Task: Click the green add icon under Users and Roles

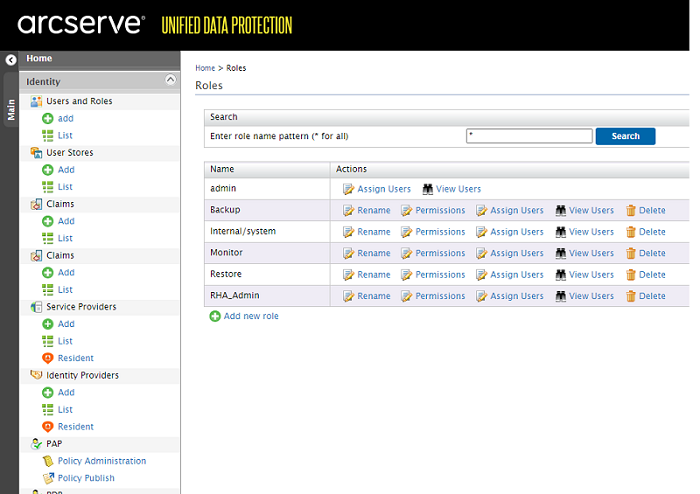Action: [x=48, y=118]
